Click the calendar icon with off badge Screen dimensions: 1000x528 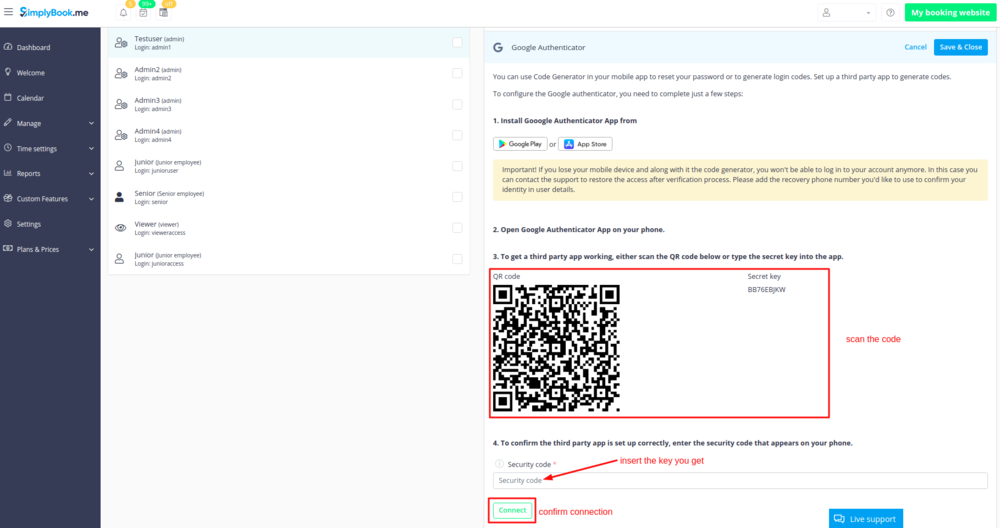click(x=163, y=13)
